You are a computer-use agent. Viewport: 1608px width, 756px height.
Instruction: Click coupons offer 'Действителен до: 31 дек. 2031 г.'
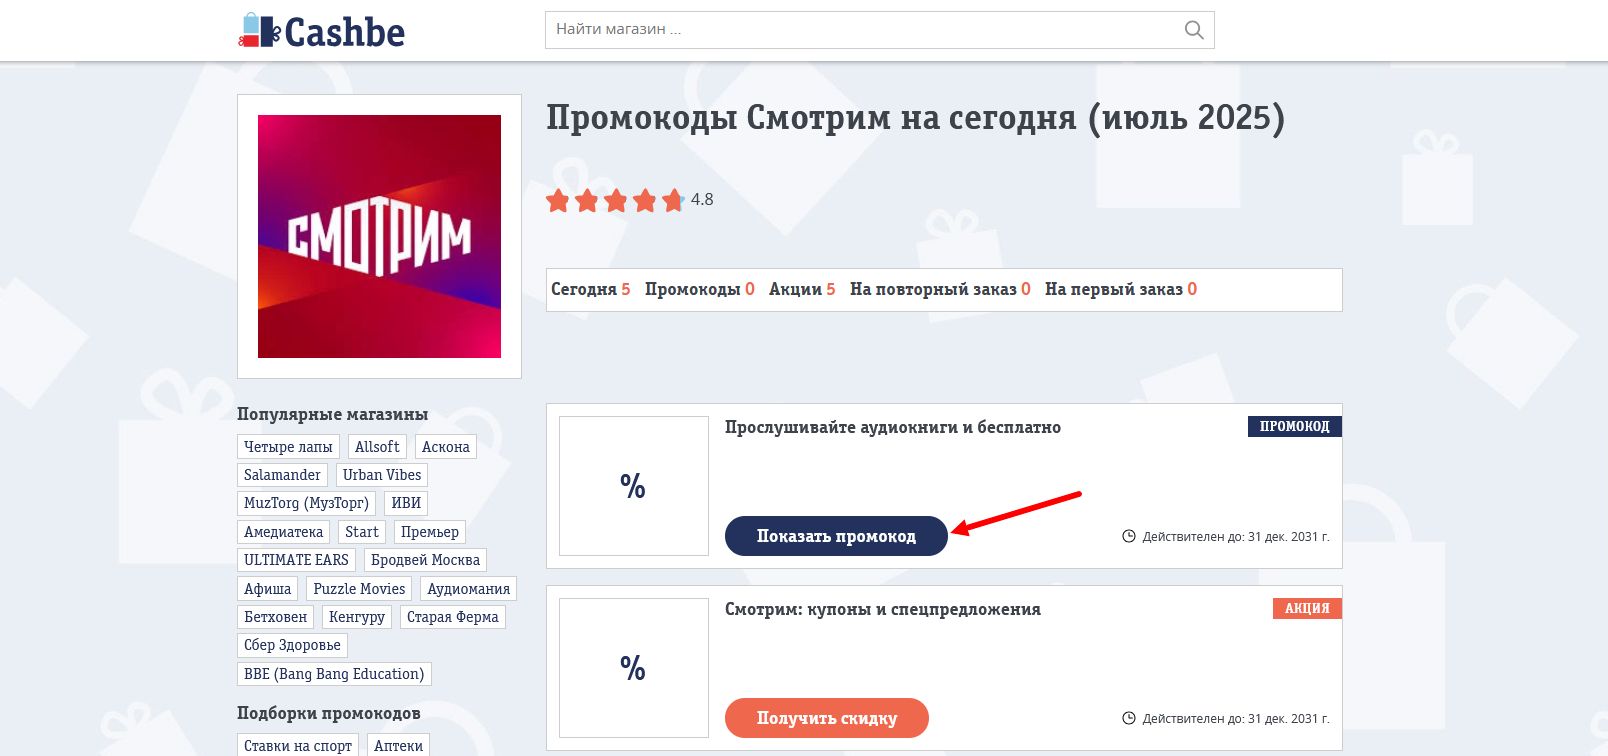[x=1236, y=719]
